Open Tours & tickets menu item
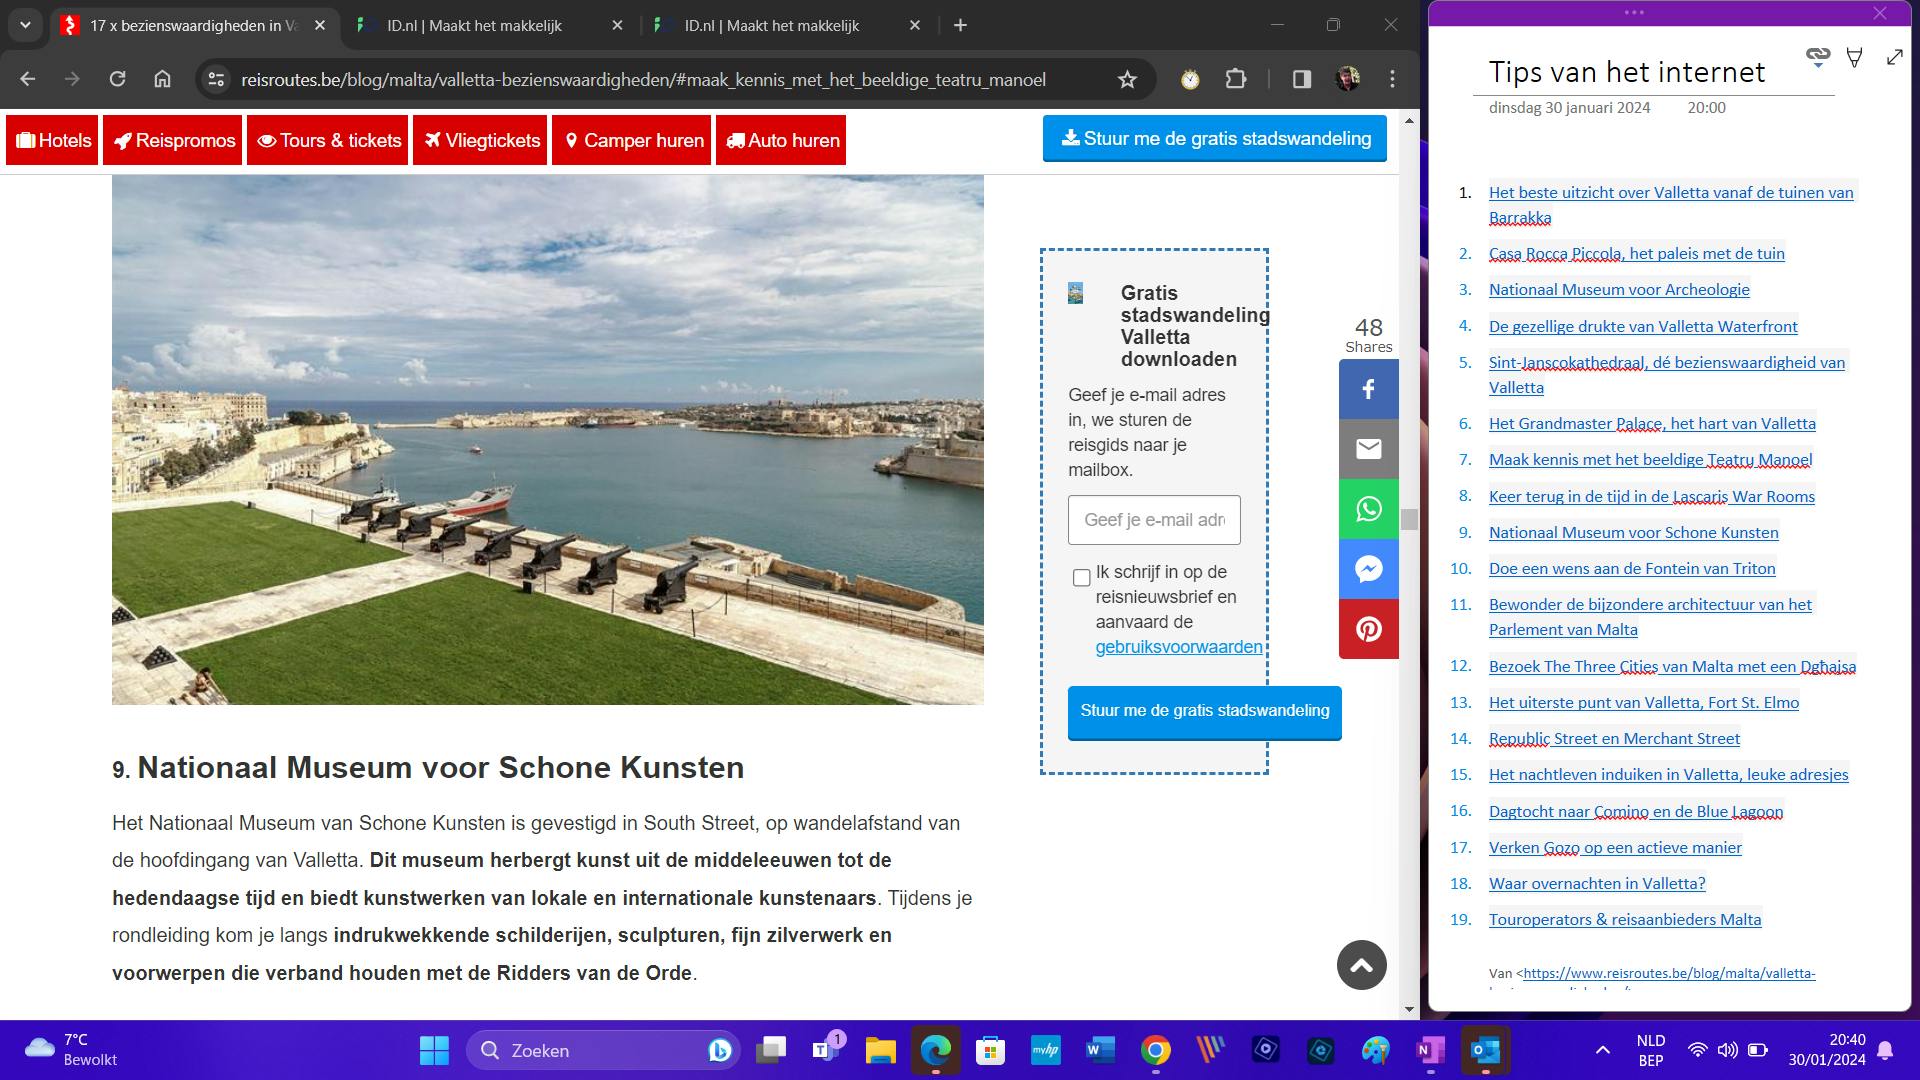The width and height of the screenshot is (1920, 1080). pyautogui.click(x=329, y=141)
